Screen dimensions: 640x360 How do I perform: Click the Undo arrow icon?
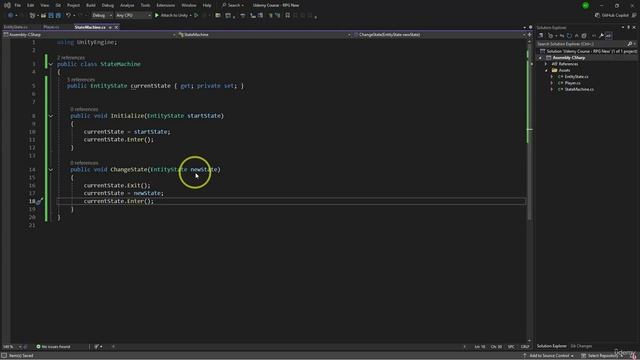point(69,15)
